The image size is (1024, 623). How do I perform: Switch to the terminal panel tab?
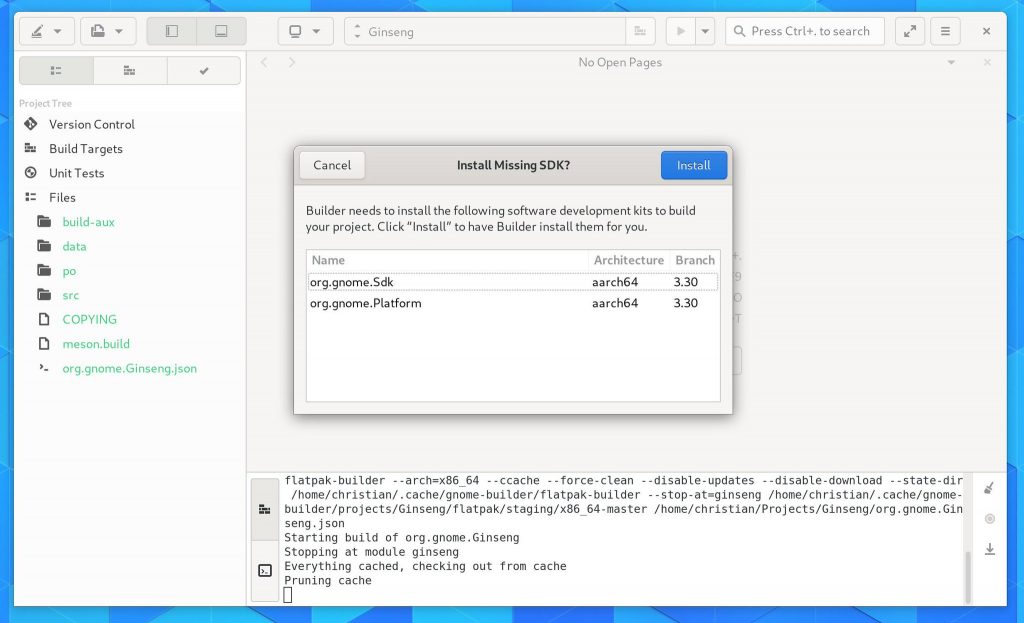pyautogui.click(x=264, y=571)
